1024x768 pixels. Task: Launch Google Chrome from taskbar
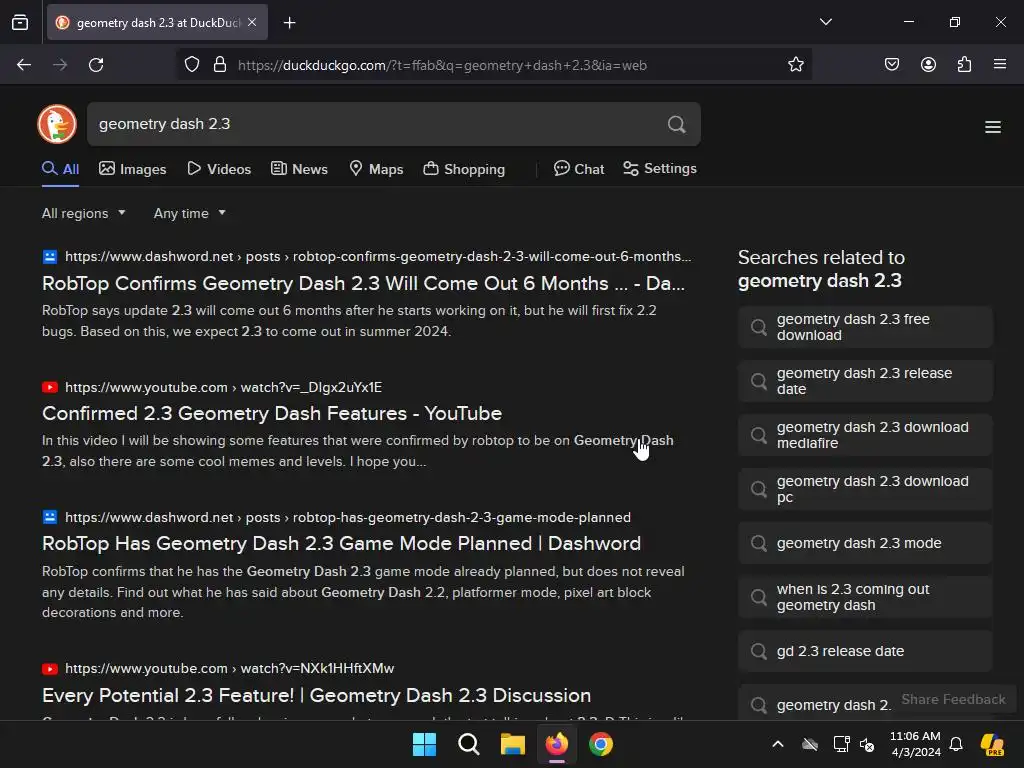click(600, 744)
